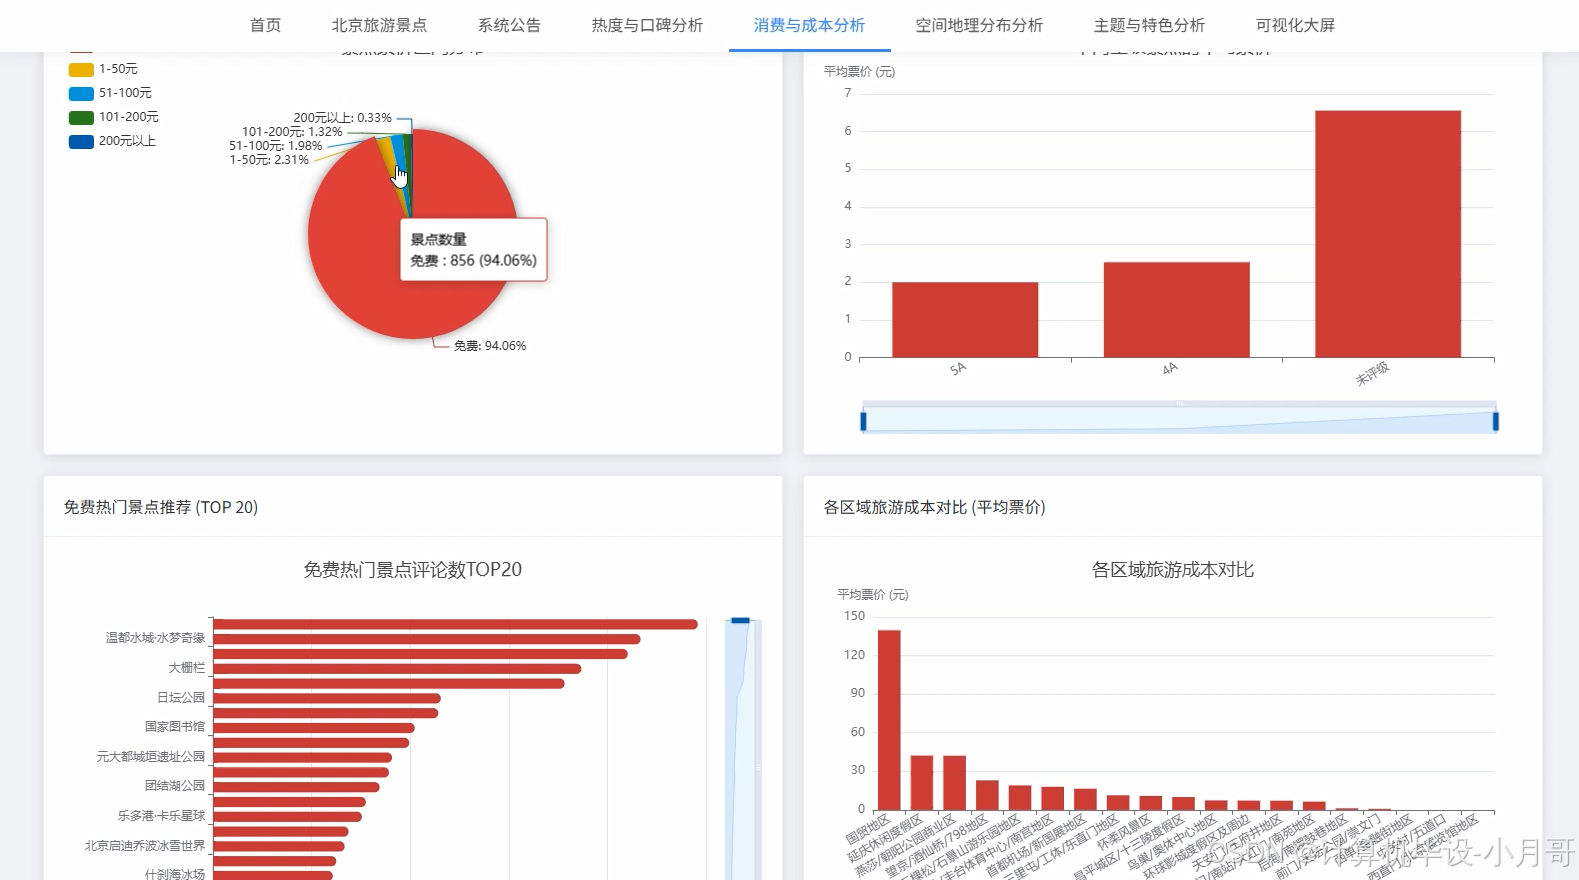Image resolution: width=1579 pixels, height=880 pixels.
Task: Click the 北京启迪乔波冰雪世界 label
Action: pyautogui.click(x=144, y=846)
